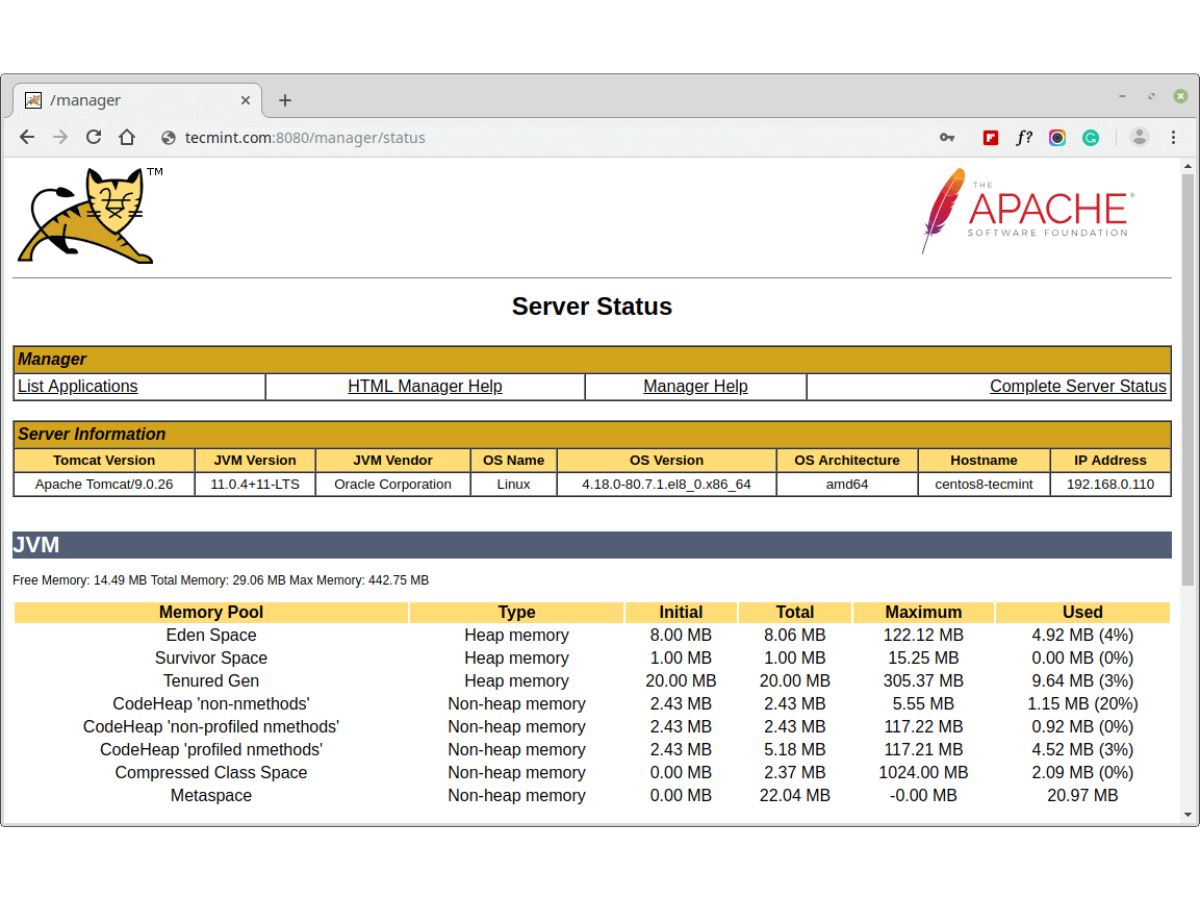Click 'centos8-tecmint' hostname cell
The image size is (1200, 900).
coord(984,484)
